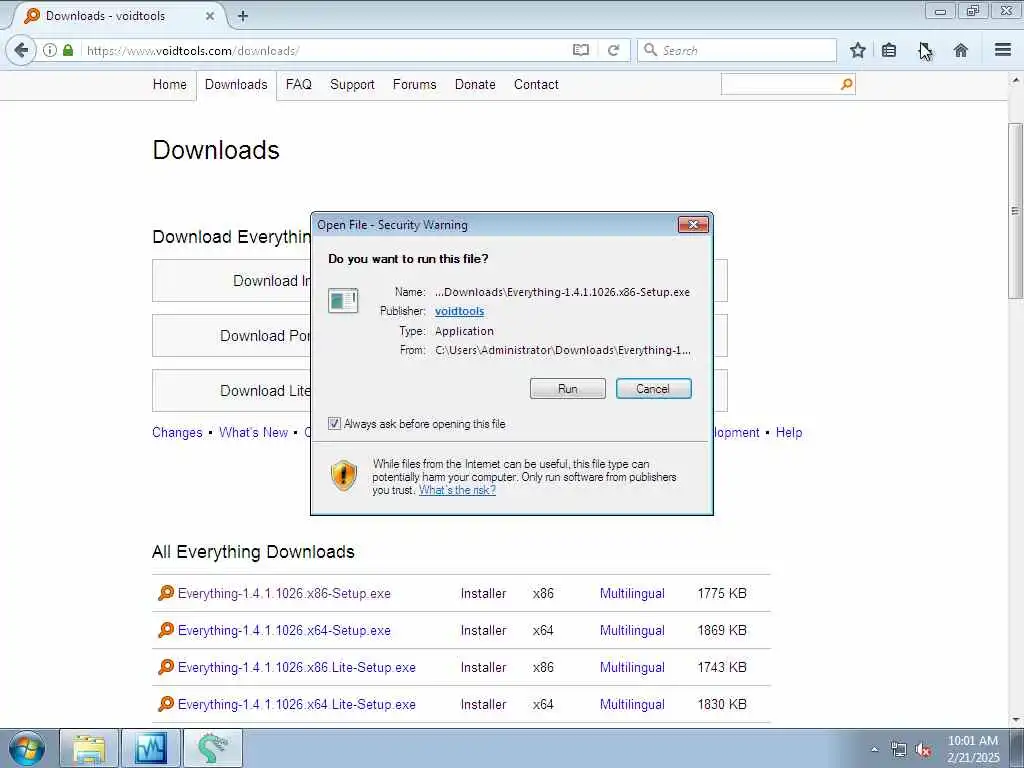1024x768 pixels.
Task: Bookmark this page with star icon
Action: tap(857, 50)
